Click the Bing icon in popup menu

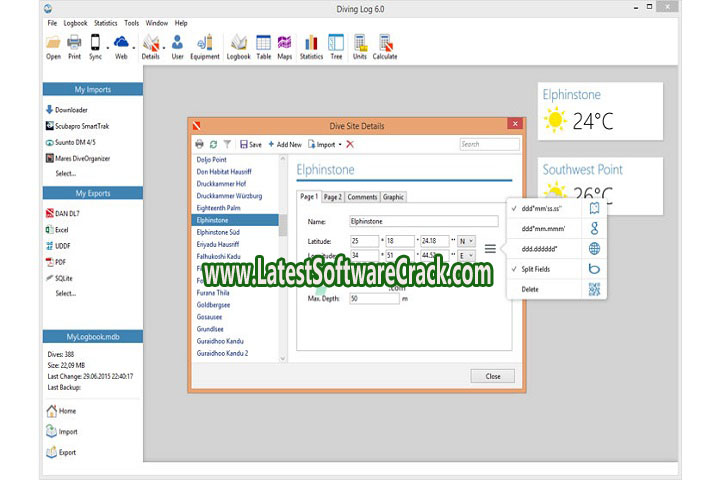point(593,269)
